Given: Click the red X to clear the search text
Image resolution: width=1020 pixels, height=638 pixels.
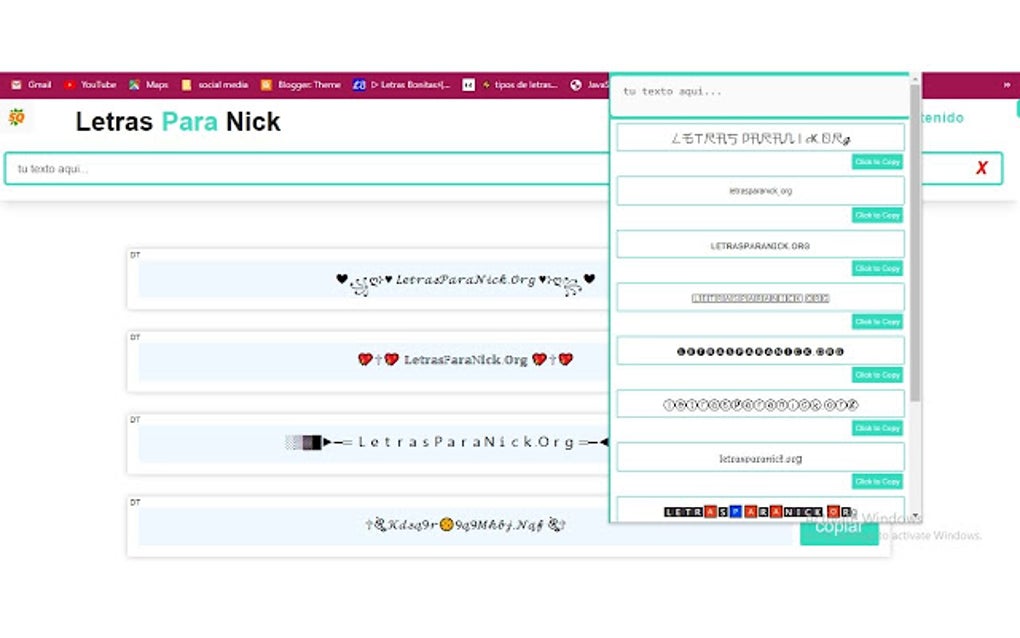Looking at the screenshot, I should pos(983,168).
